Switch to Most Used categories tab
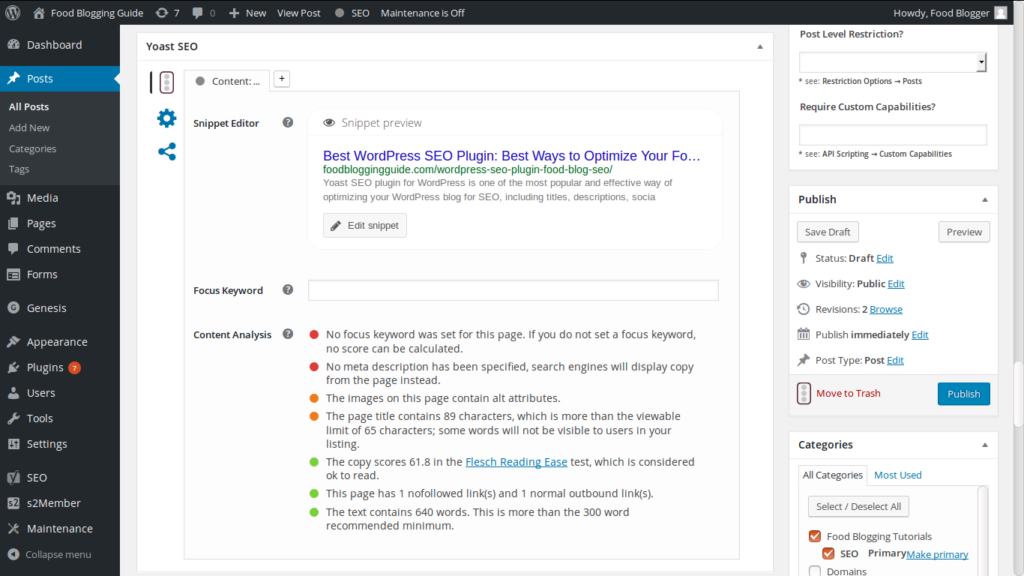1024x576 pixels. pos(897,475)
